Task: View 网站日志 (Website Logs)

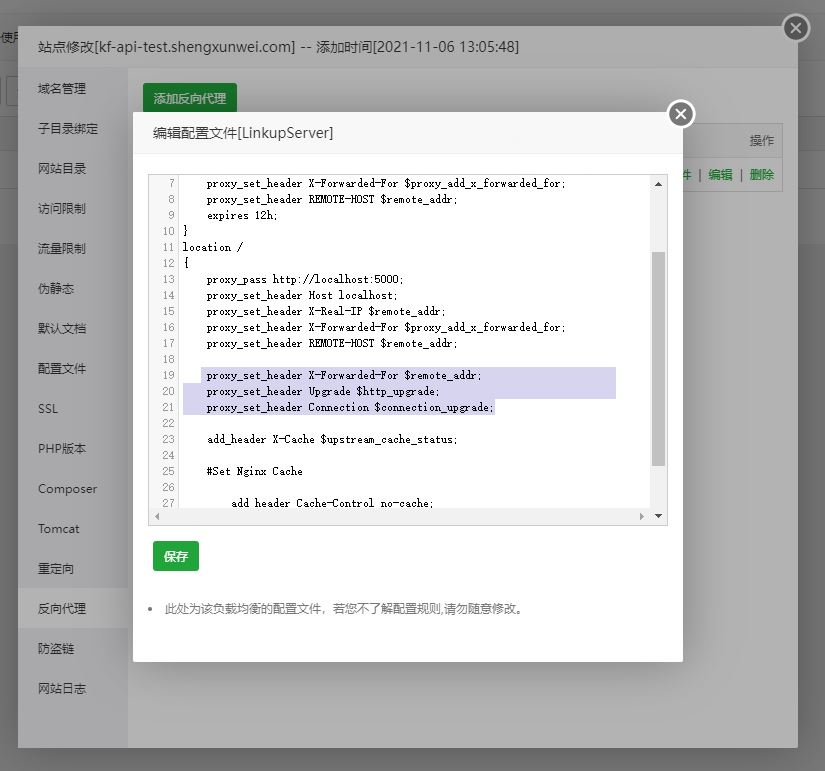Action: [62, 688]
